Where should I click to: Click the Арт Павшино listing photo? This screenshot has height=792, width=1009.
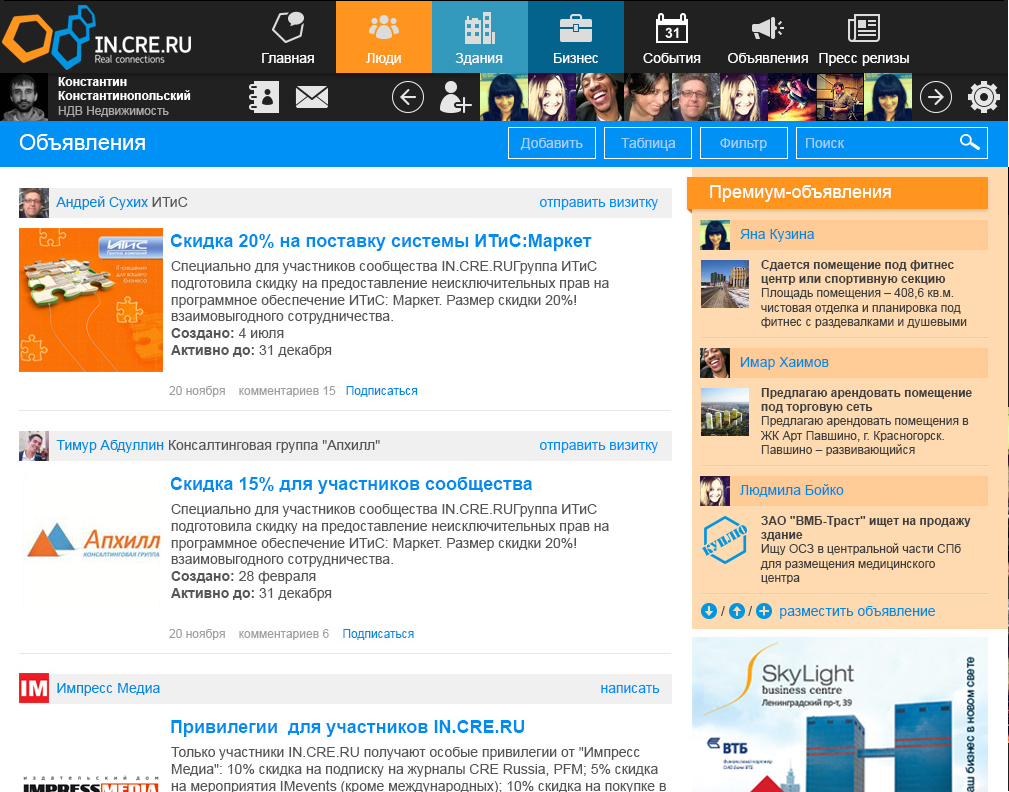[725, 412]
